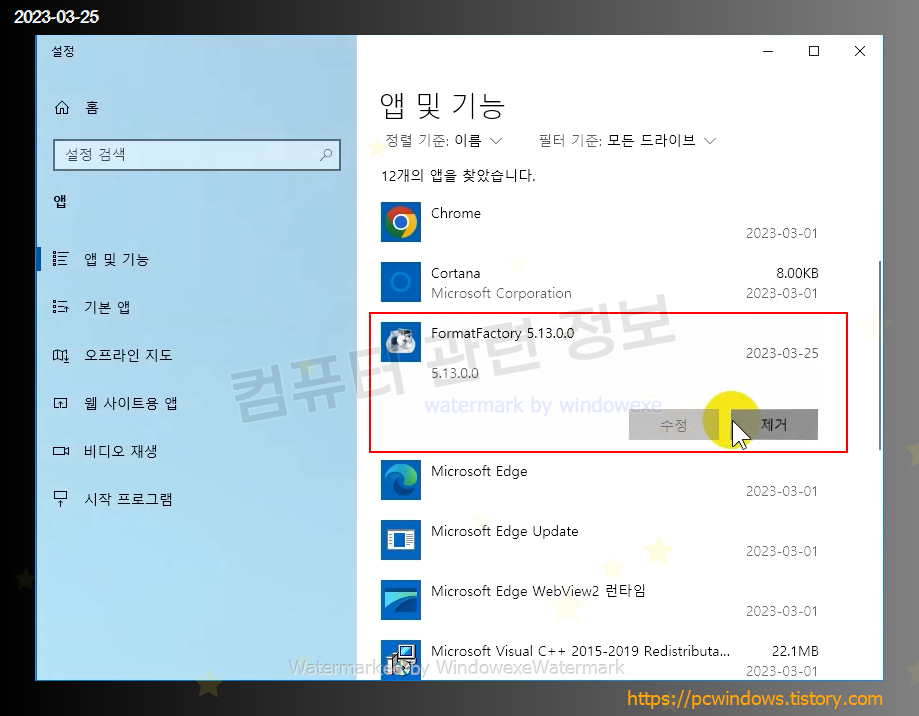Click FormatFactory 5.13.0.0 title text
This screenshot has height=716, width=919.
502,333
